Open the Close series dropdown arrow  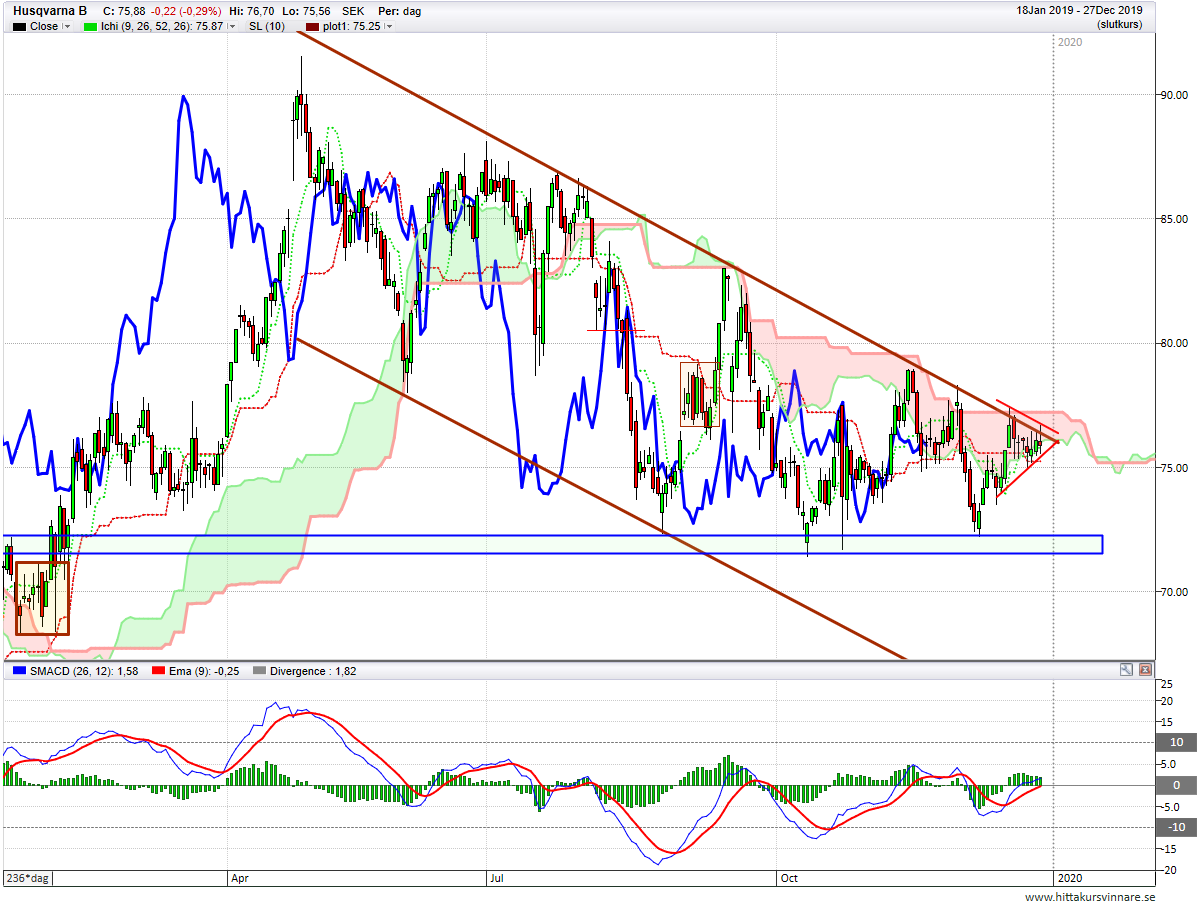click(67, 27)
